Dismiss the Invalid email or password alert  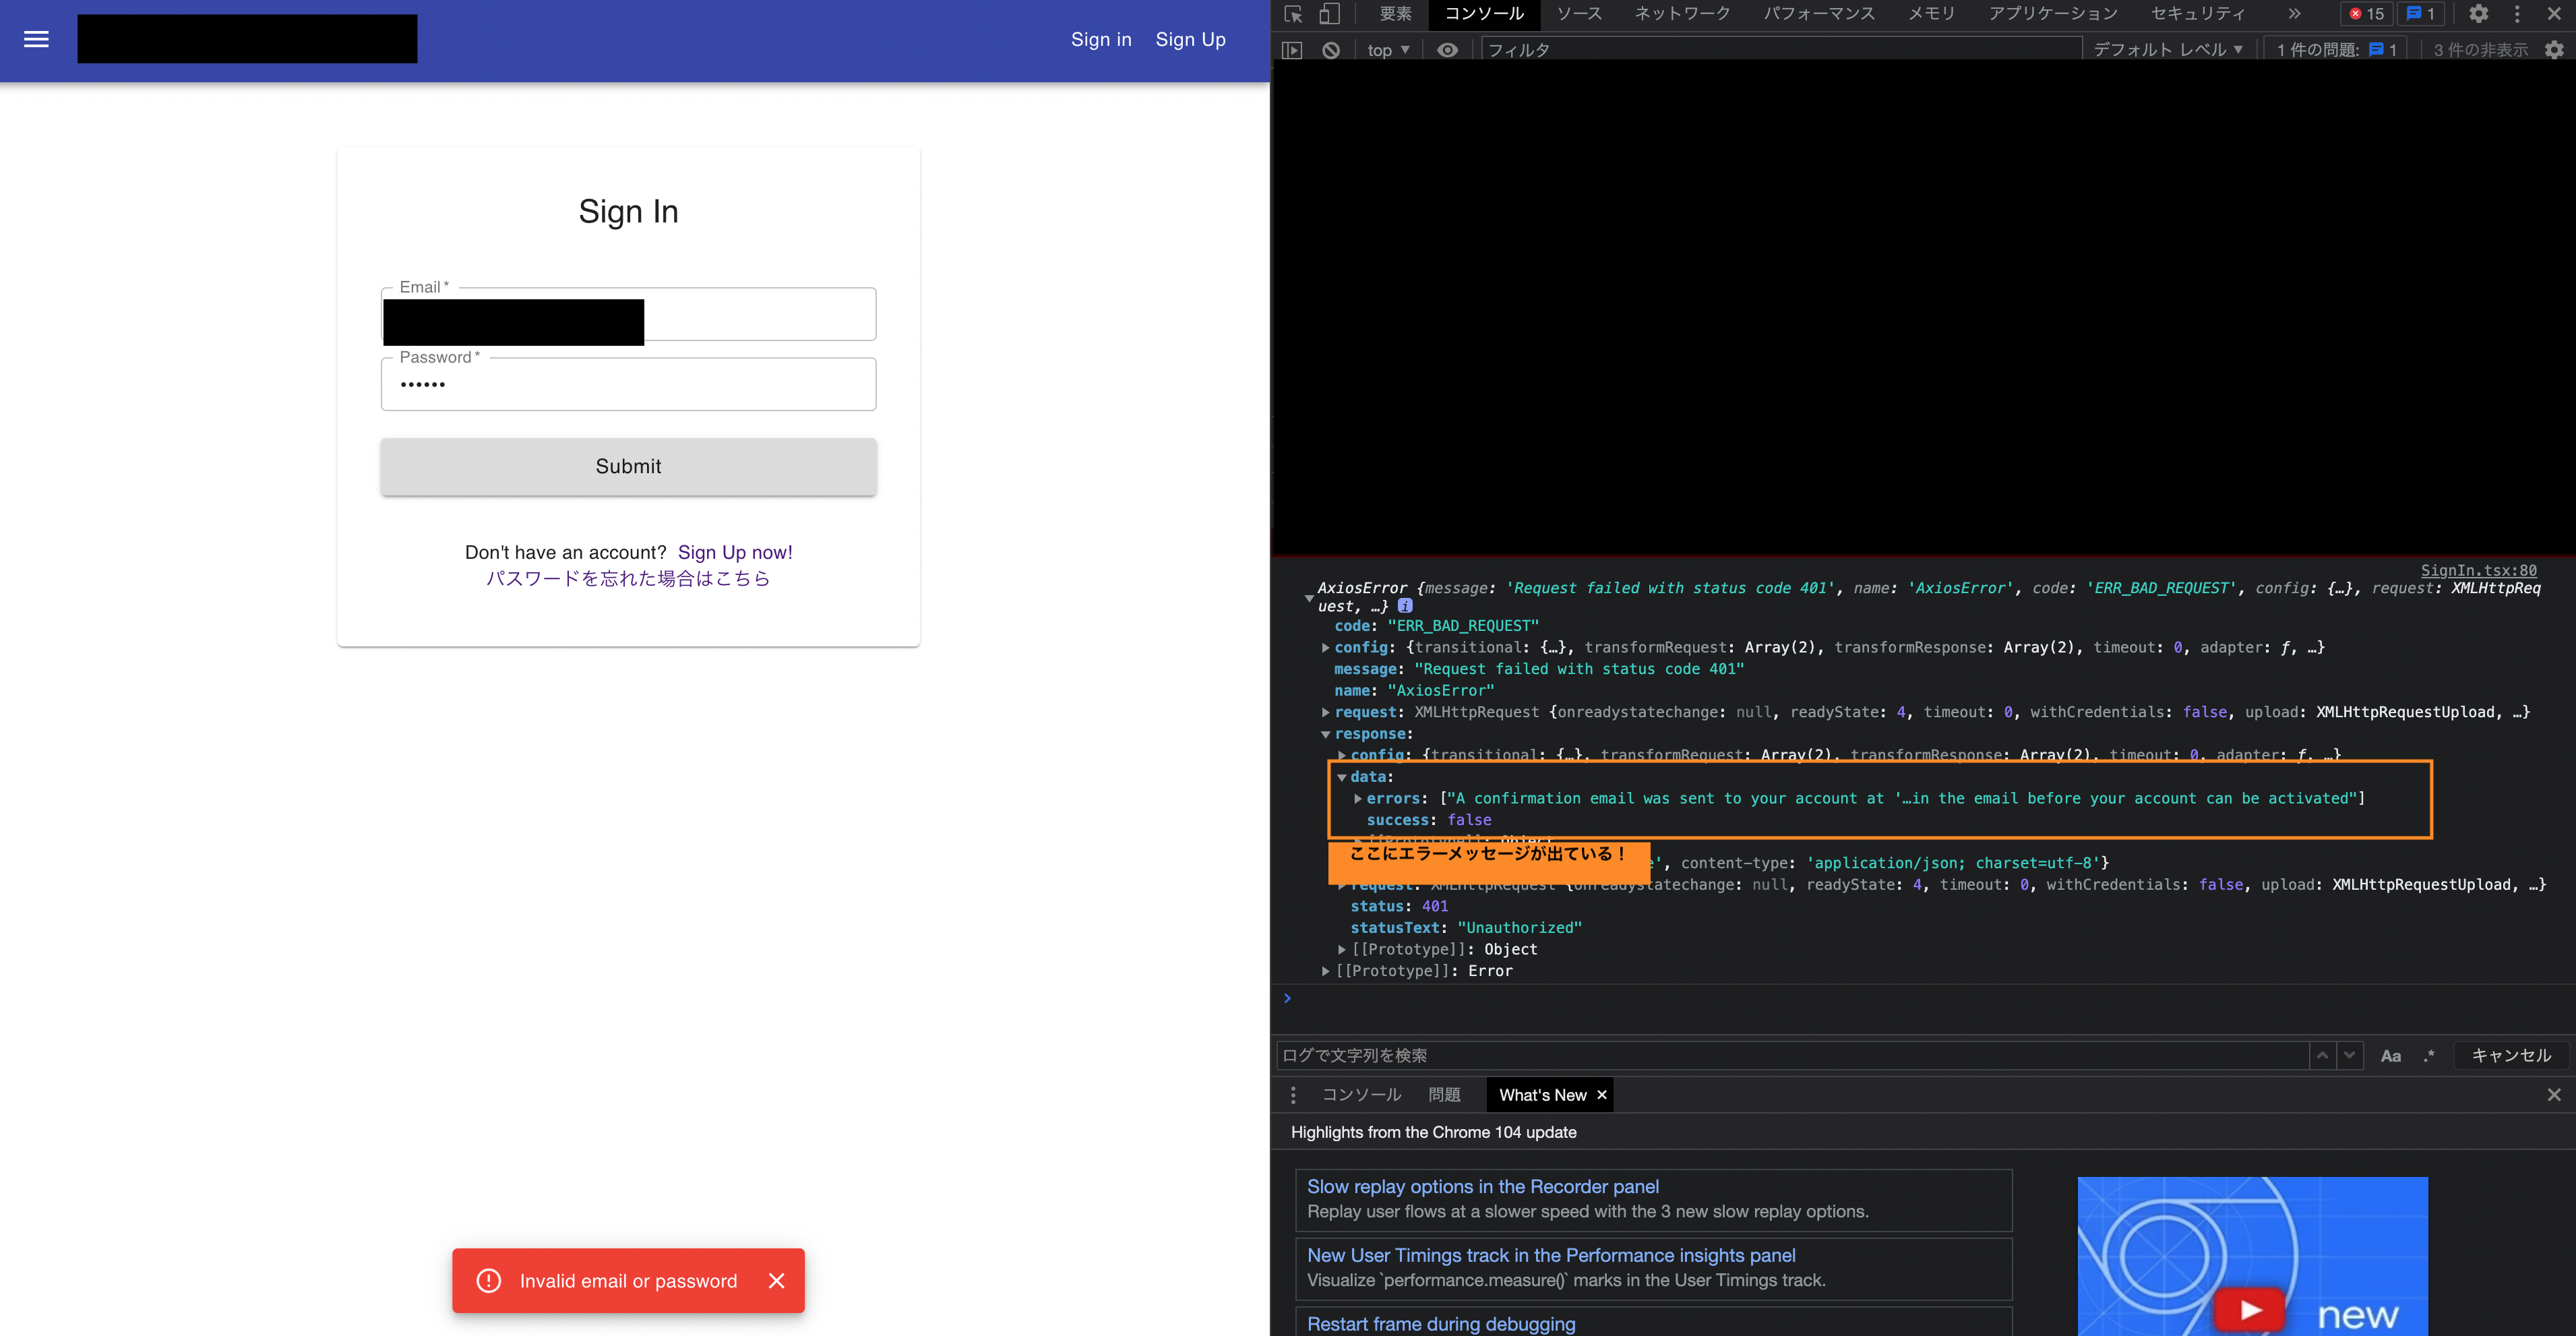pyautogui.click(x=776, y=1281)
